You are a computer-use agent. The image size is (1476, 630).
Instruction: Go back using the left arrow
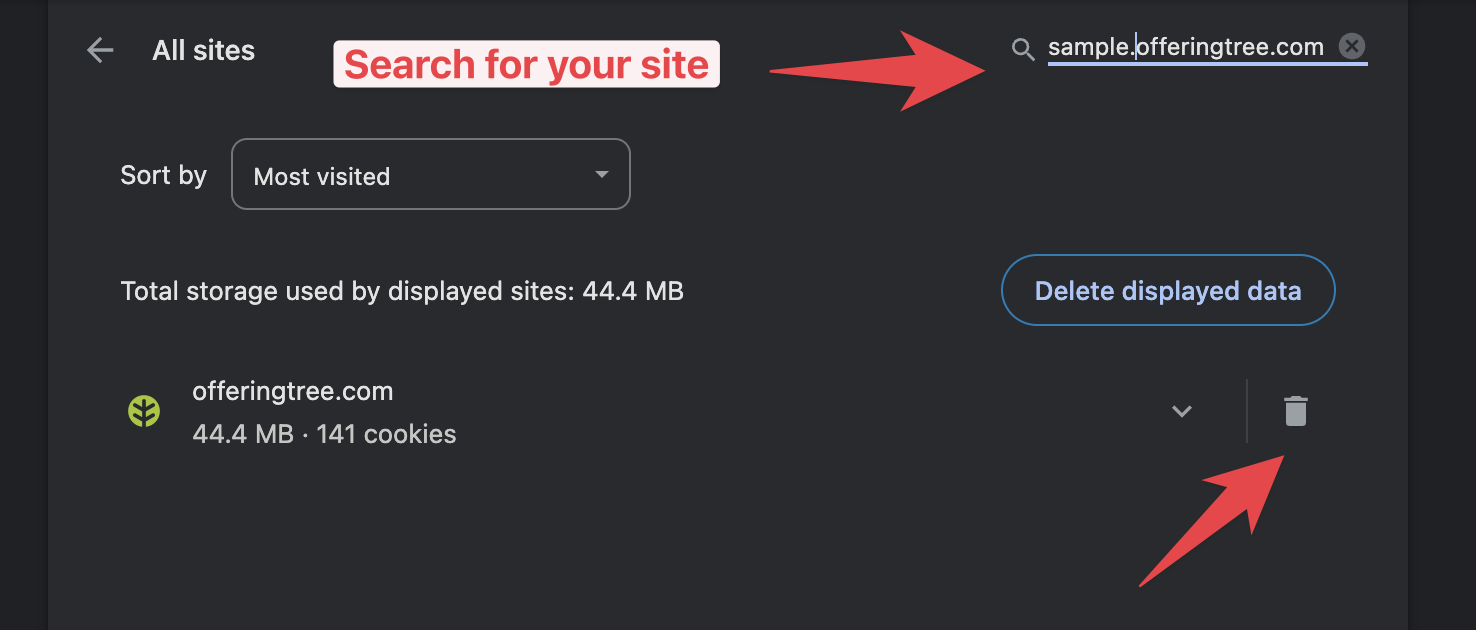point(100,50)
